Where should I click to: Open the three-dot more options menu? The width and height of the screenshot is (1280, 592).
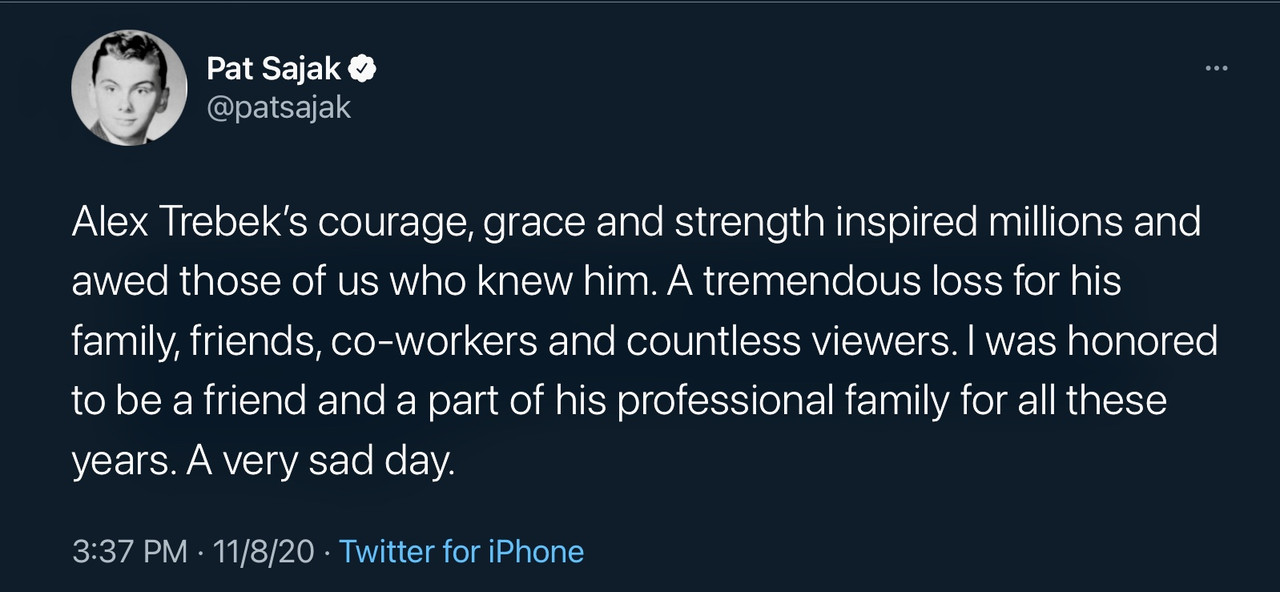(1216, 69)
